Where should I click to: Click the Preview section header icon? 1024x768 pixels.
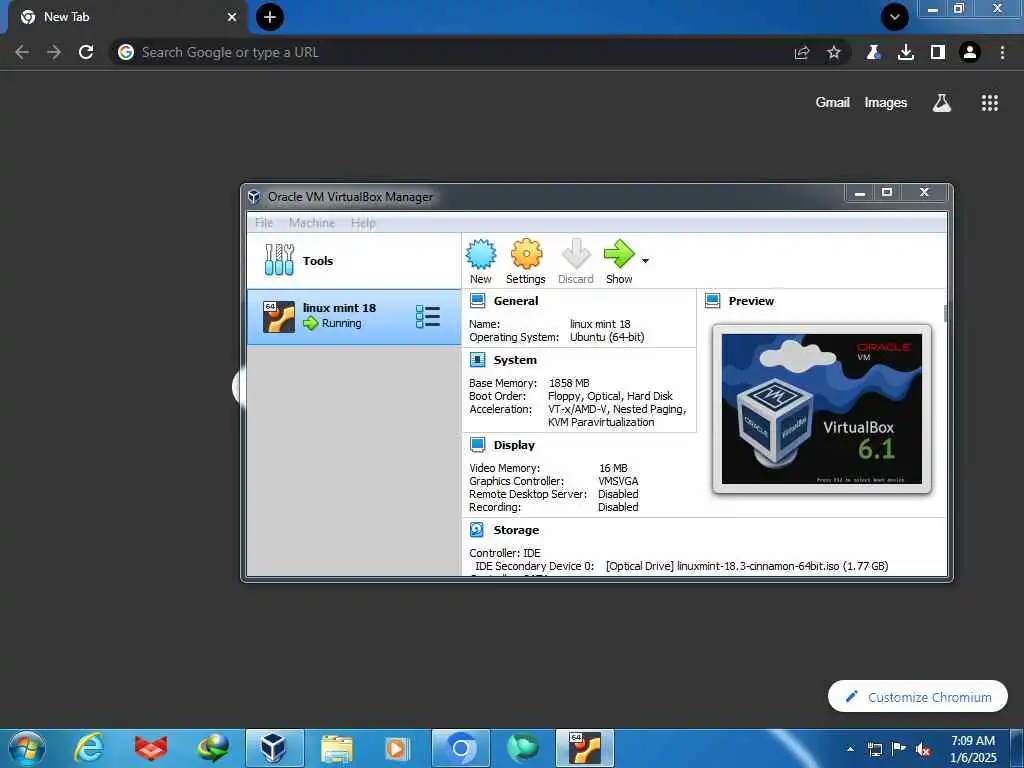tap(712, 301)
